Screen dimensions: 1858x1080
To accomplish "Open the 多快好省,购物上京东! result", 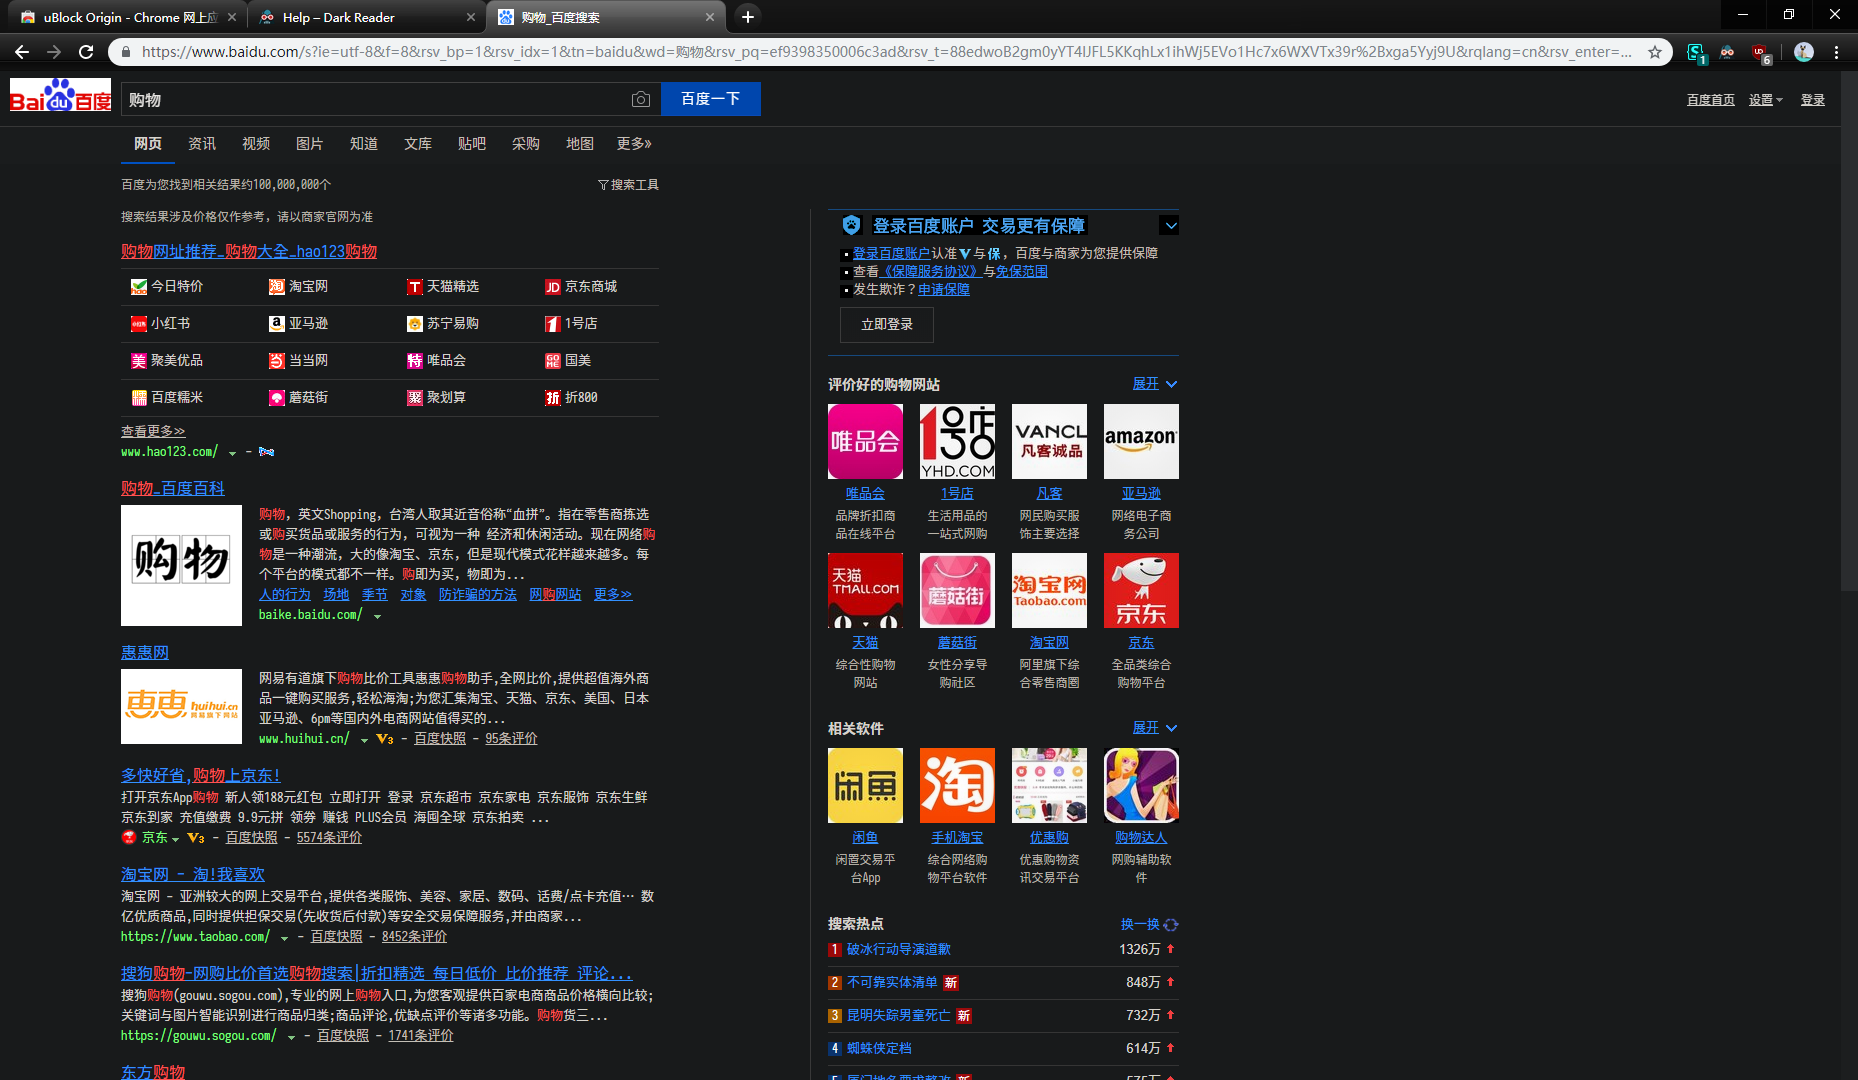I will pyautogui.click(x=201, y=775).
